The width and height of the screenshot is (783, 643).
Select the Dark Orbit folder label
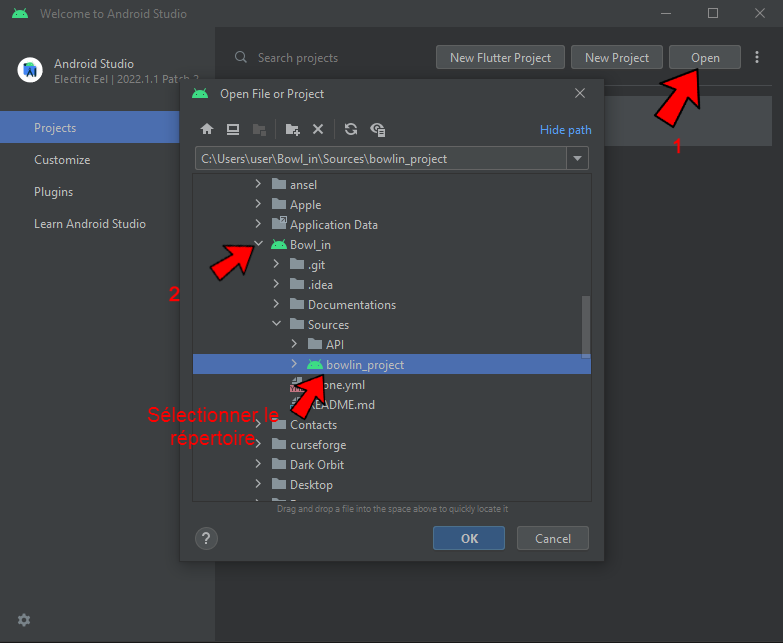(x=317, y=464)
